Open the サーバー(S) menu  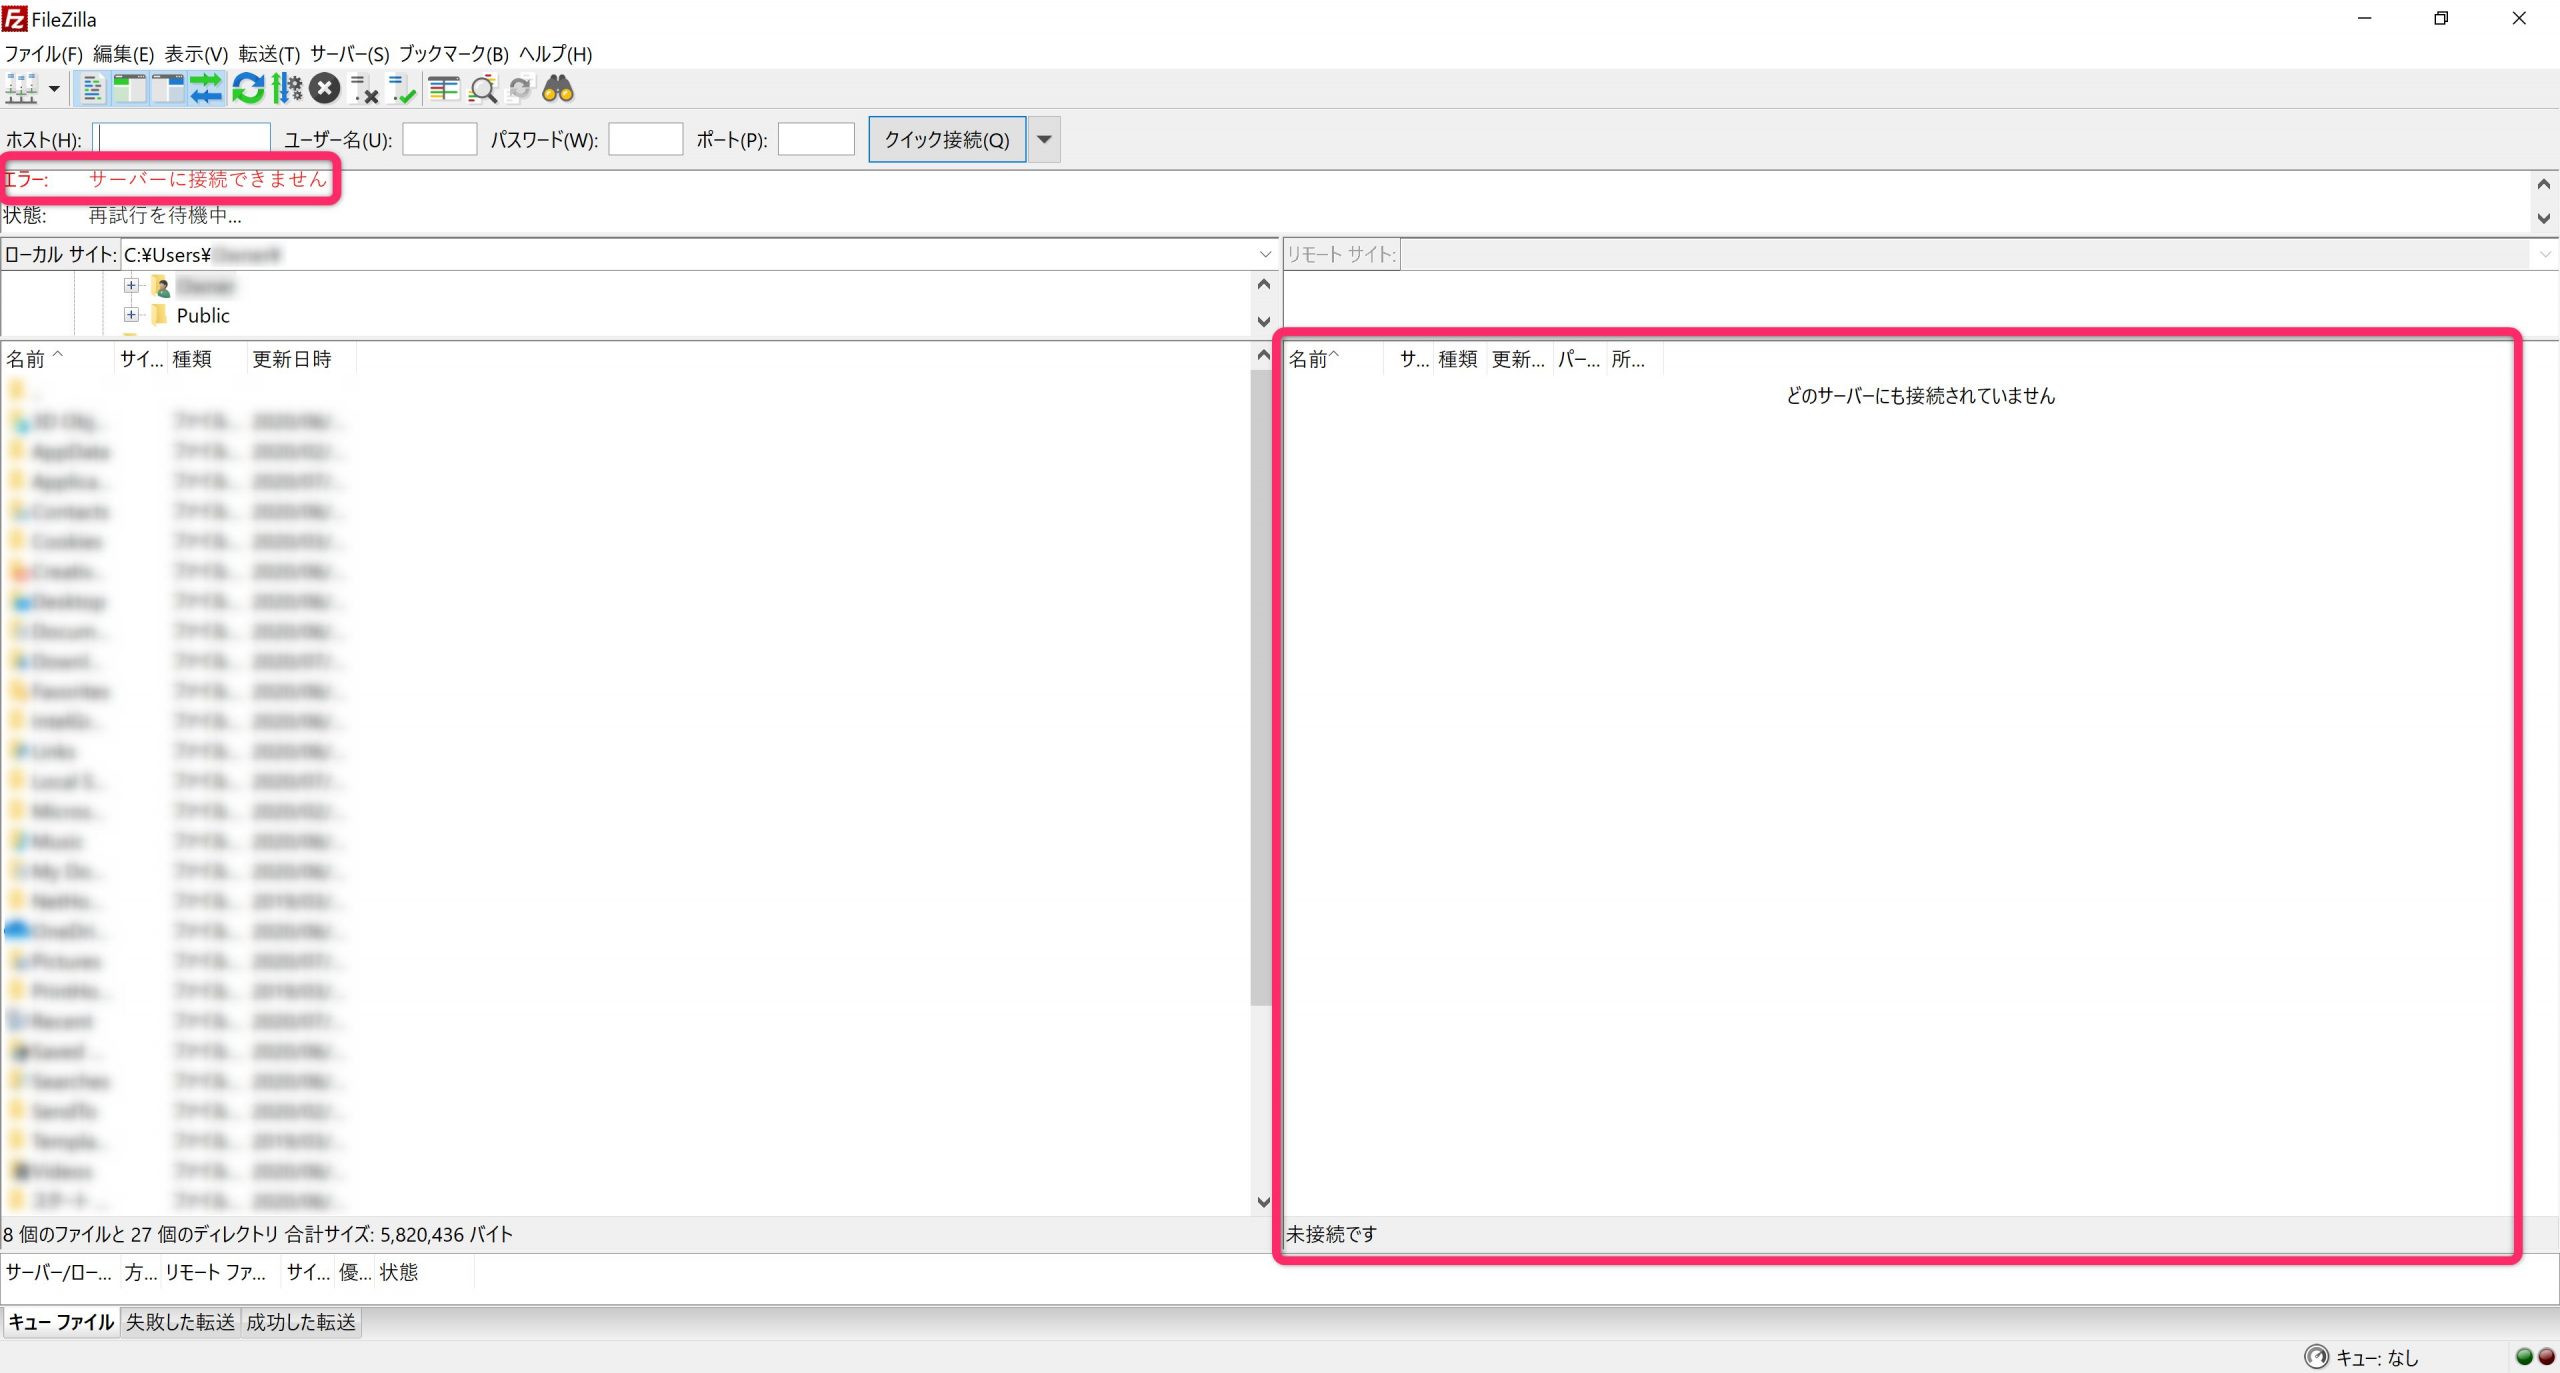349,54
